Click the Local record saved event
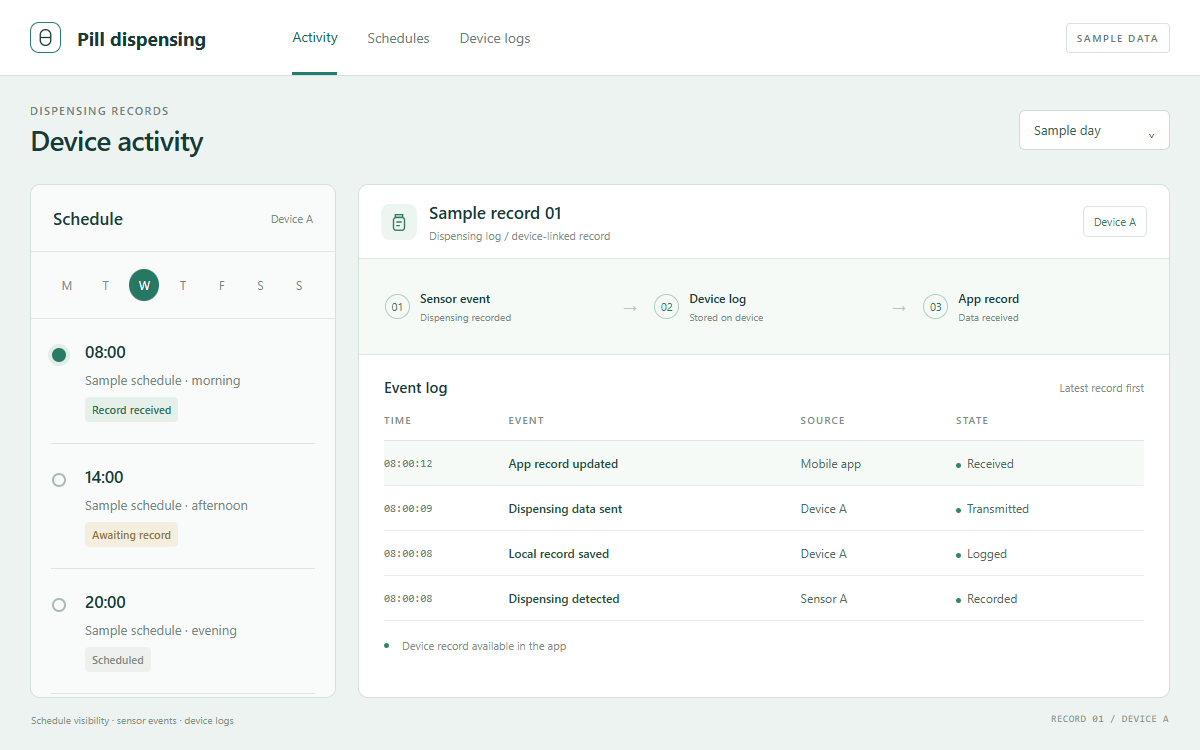The height and width of the screenshot is (750, 1200). [x=558, y=554]
